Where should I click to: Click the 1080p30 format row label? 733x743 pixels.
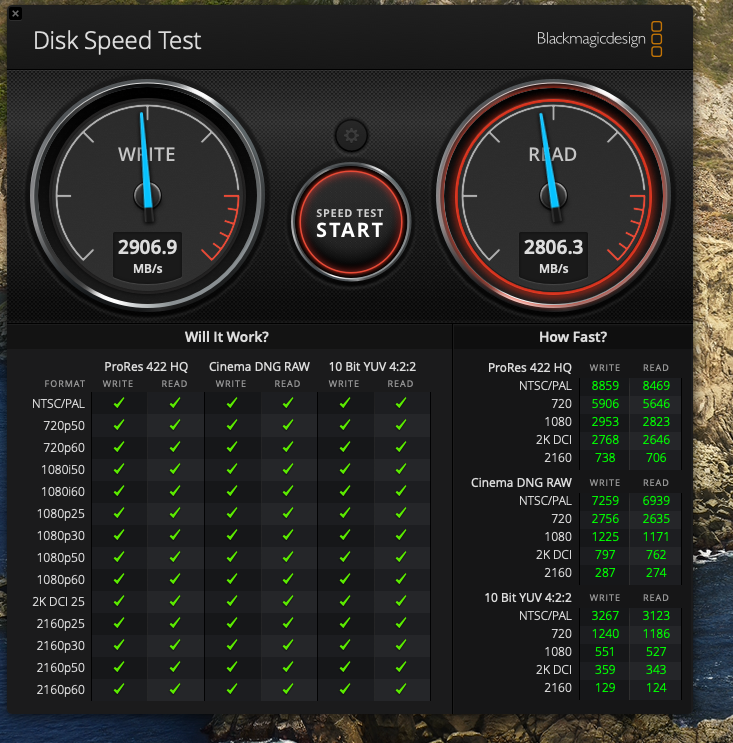coord(61,535)
